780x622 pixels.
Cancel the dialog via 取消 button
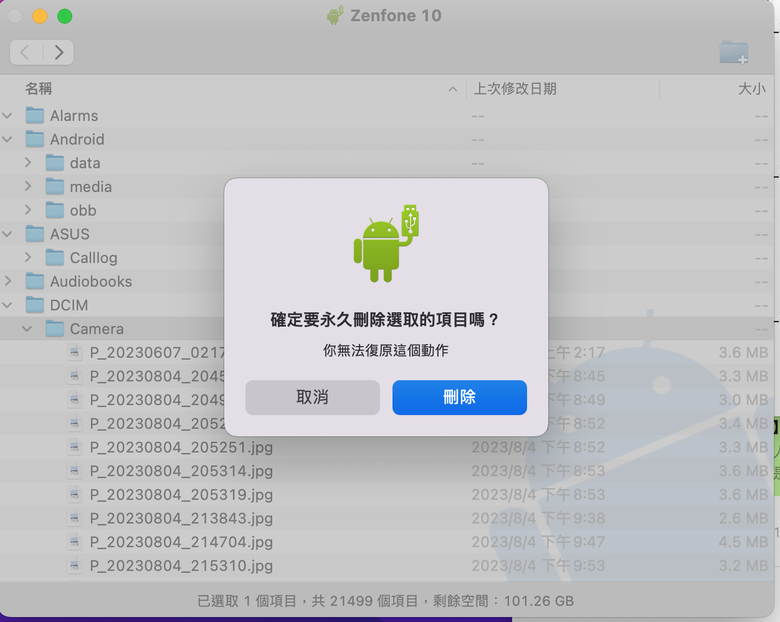312,397
